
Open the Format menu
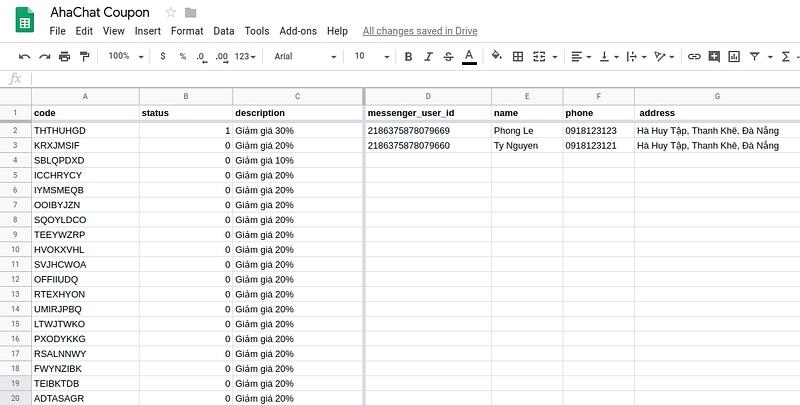click(x=187, y=31)
